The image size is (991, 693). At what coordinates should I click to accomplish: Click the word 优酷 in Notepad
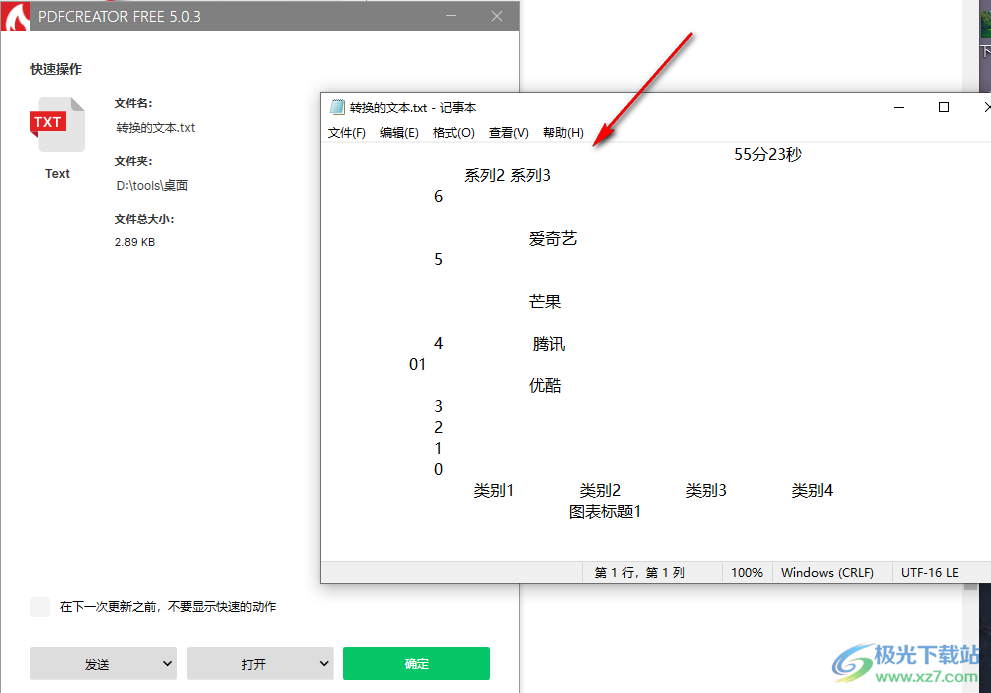point(545,385)
